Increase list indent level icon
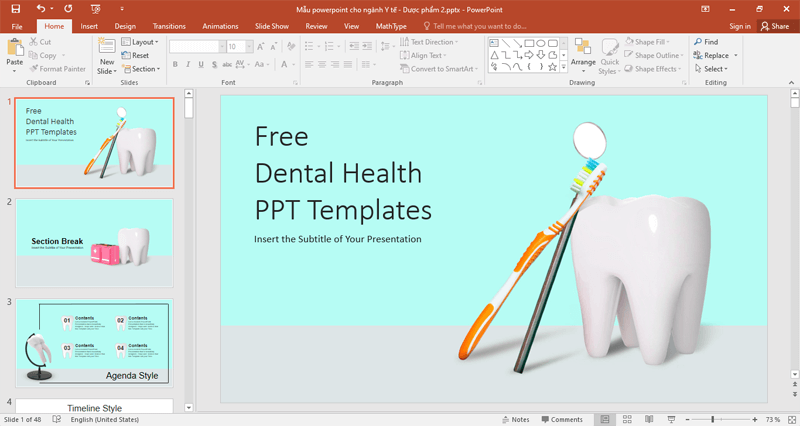Screen dimensions: 800x426 click(367, 46)
